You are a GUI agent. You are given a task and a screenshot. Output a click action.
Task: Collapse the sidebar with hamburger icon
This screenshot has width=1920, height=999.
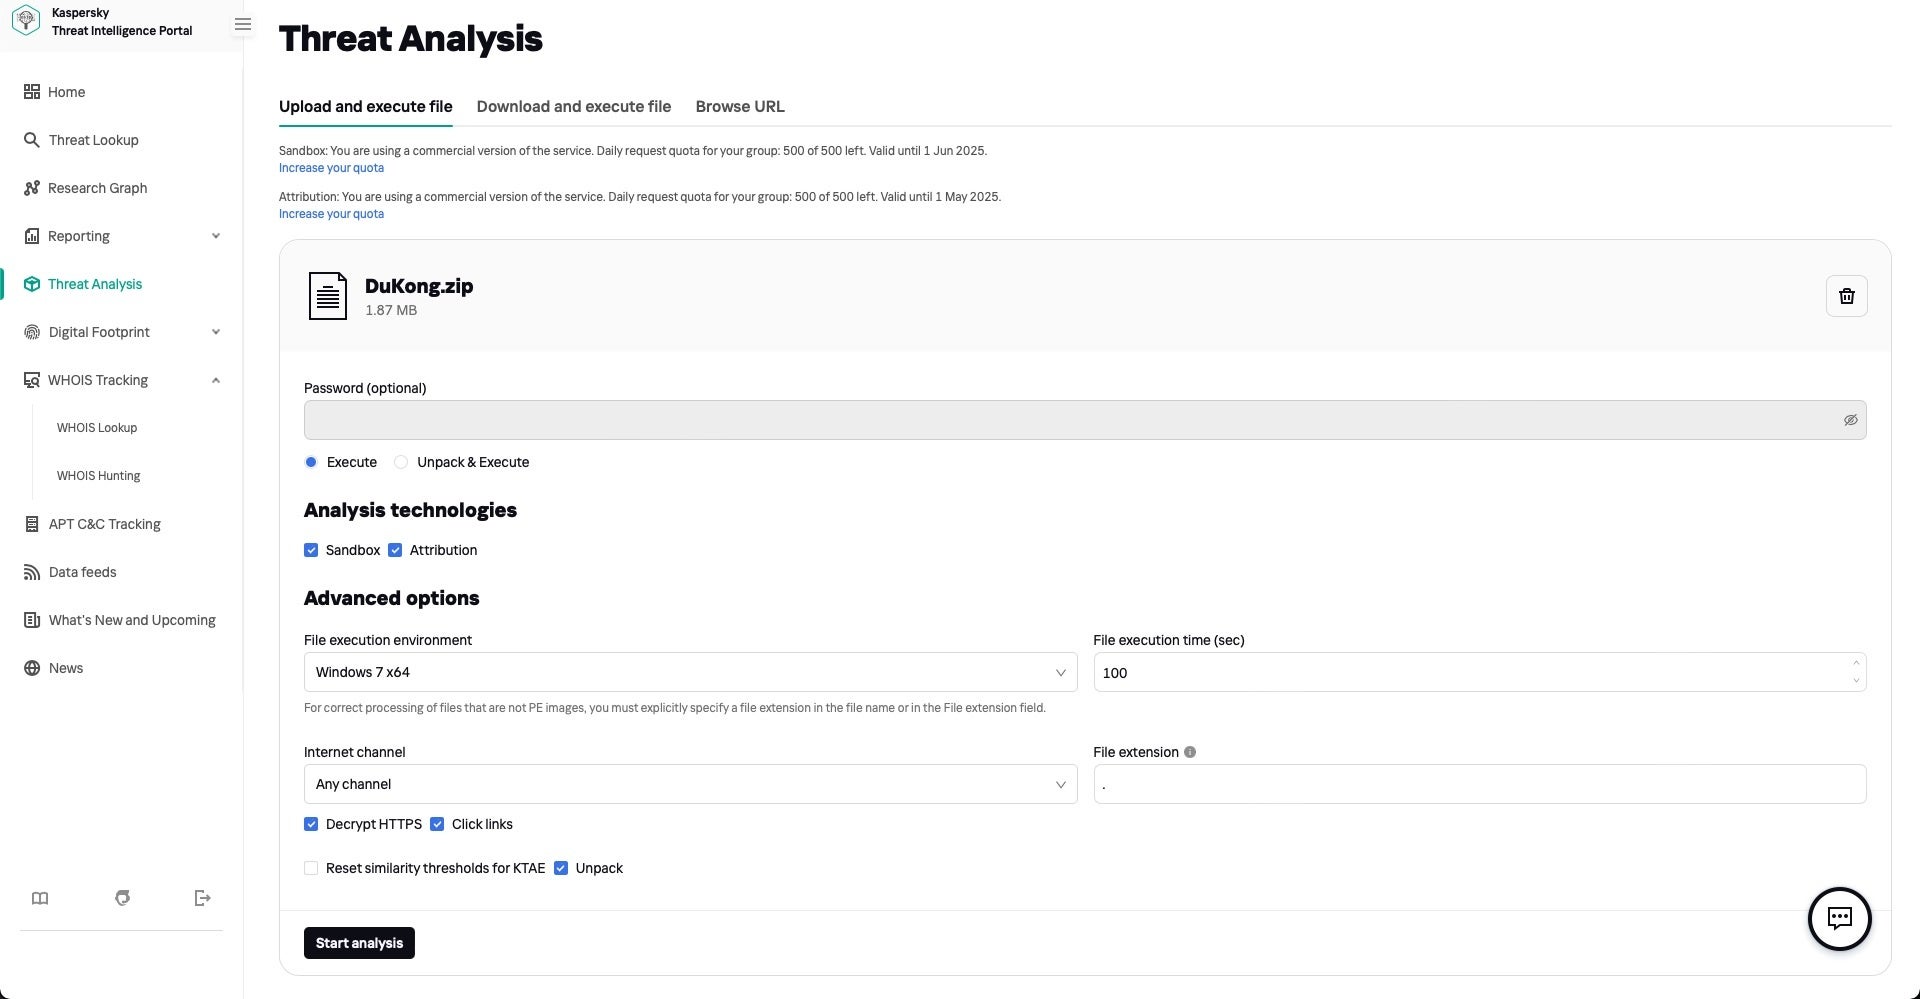[x=243, y=25]
